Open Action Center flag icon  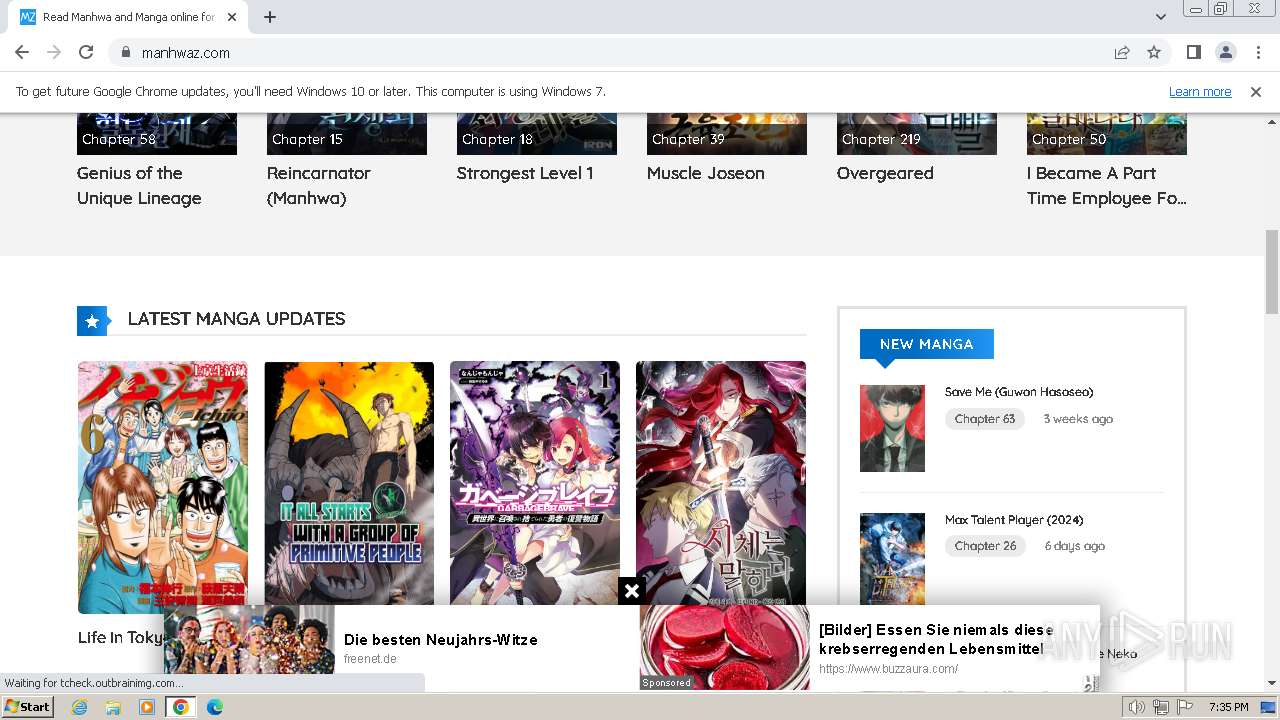click(x=1185, y=707)
